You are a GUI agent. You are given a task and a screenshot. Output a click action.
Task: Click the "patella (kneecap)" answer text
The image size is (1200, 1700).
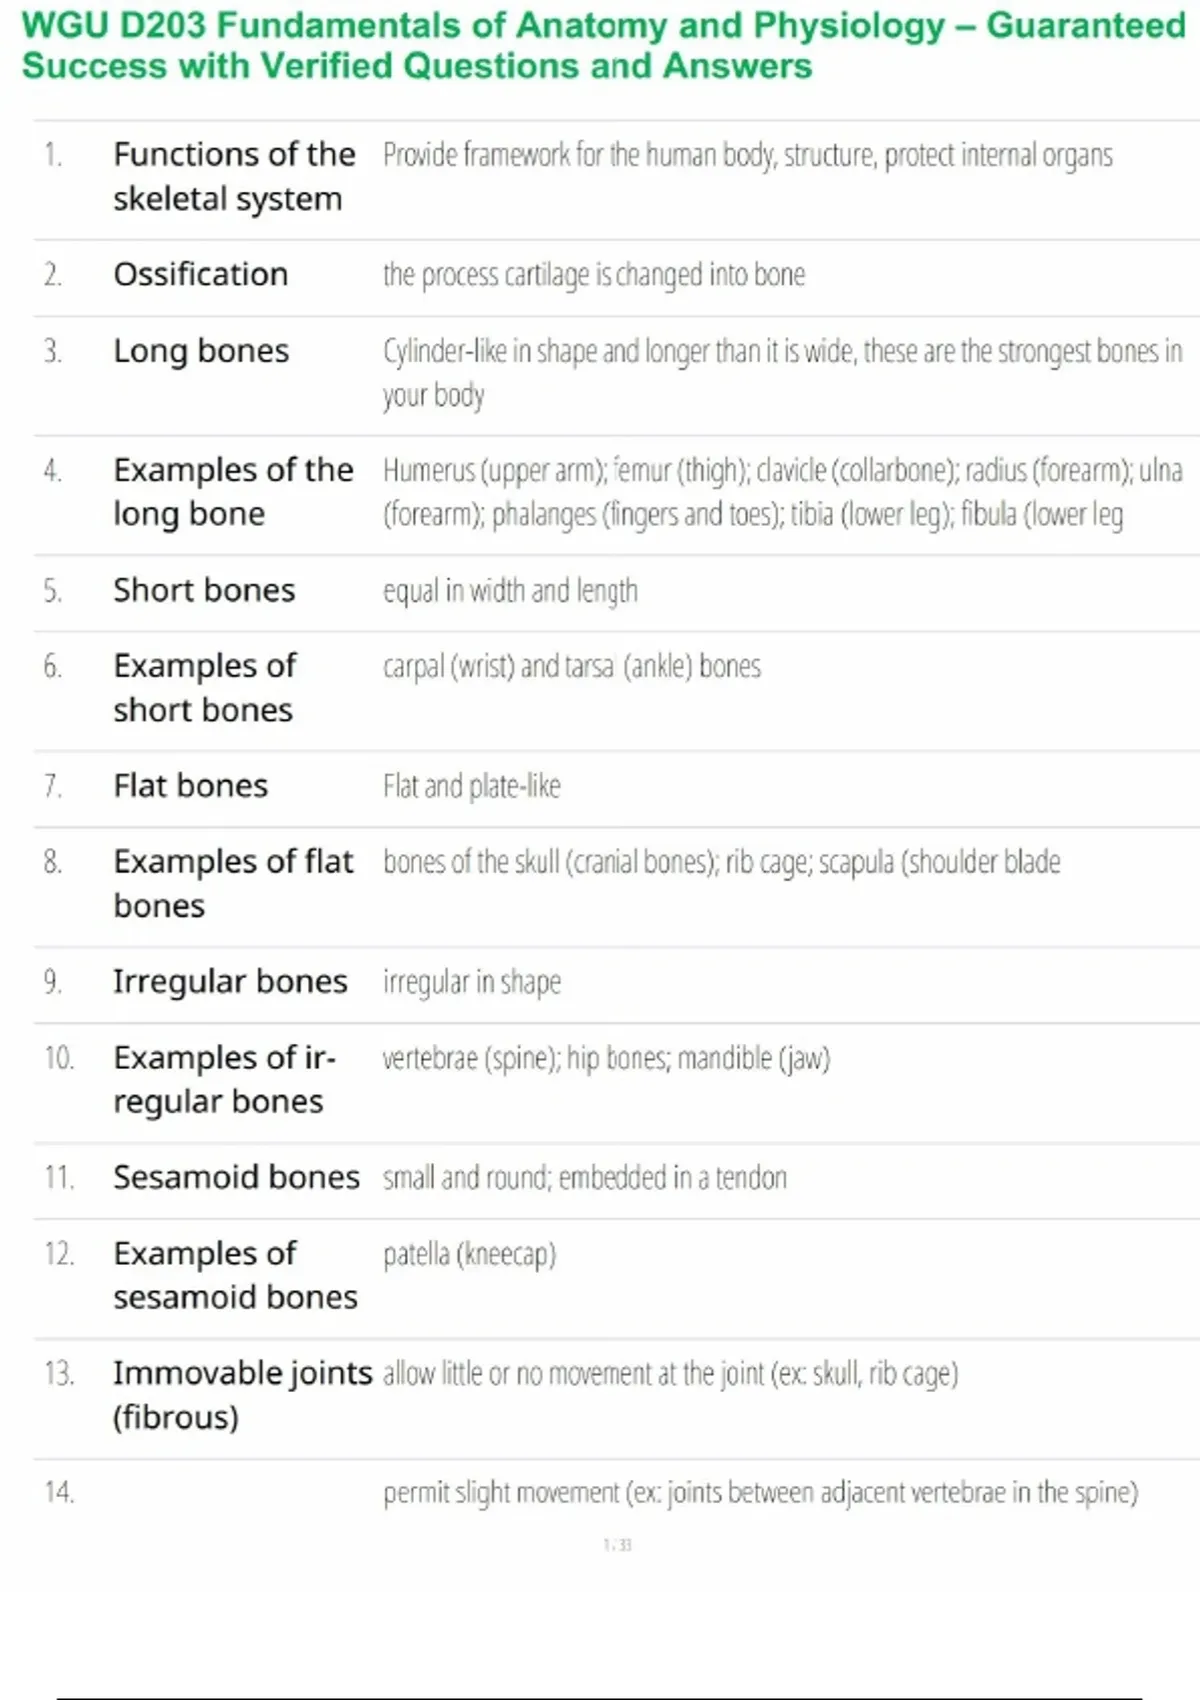pos(469,1254)
